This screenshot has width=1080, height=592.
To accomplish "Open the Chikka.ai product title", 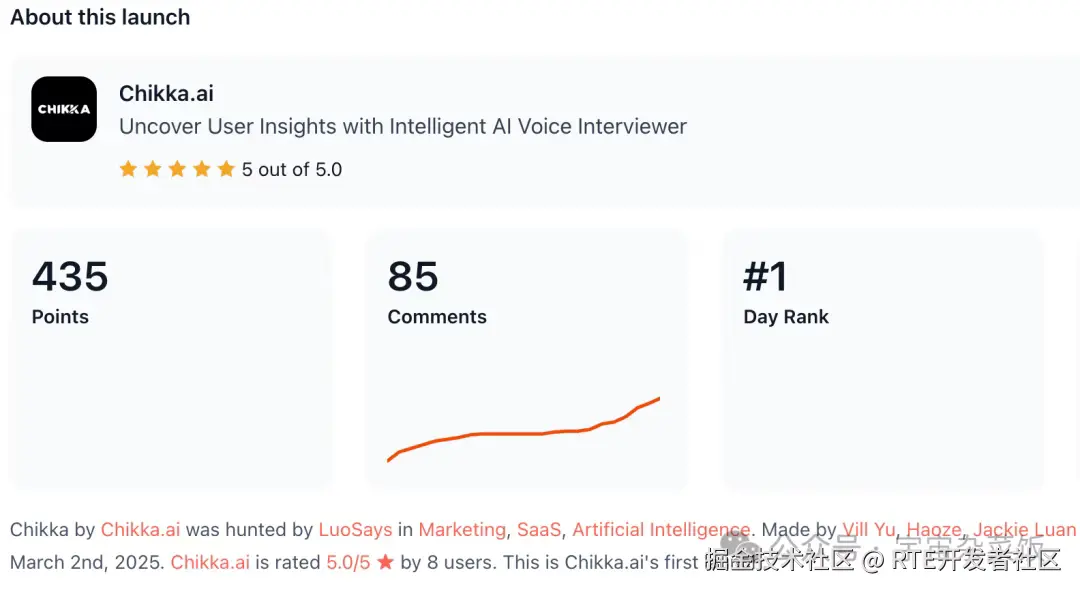I will (x=166, y=94).
